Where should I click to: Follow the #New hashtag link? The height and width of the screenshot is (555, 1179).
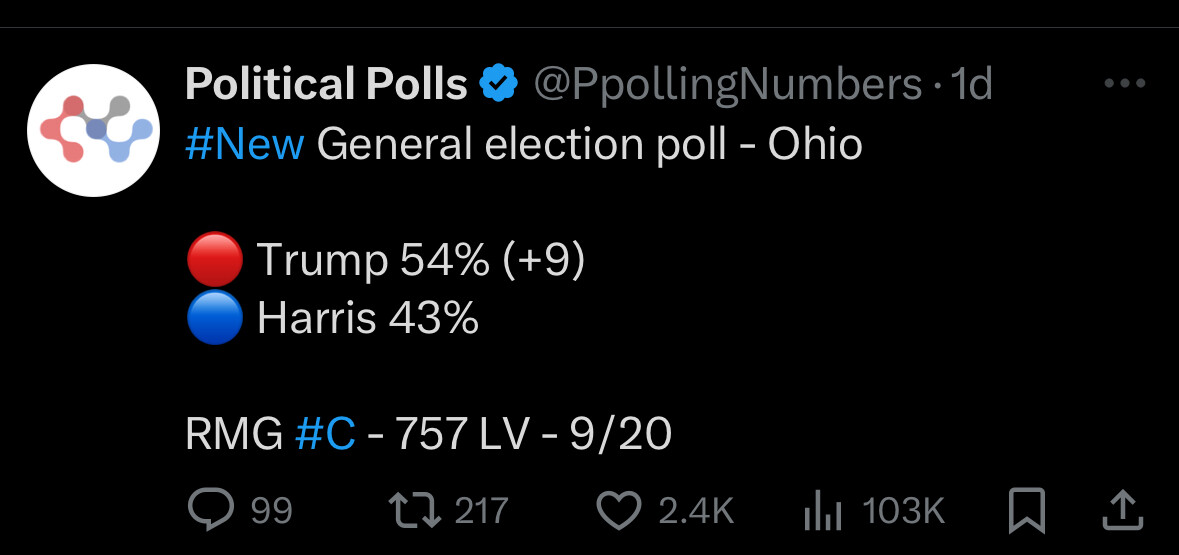click(244, 143)
